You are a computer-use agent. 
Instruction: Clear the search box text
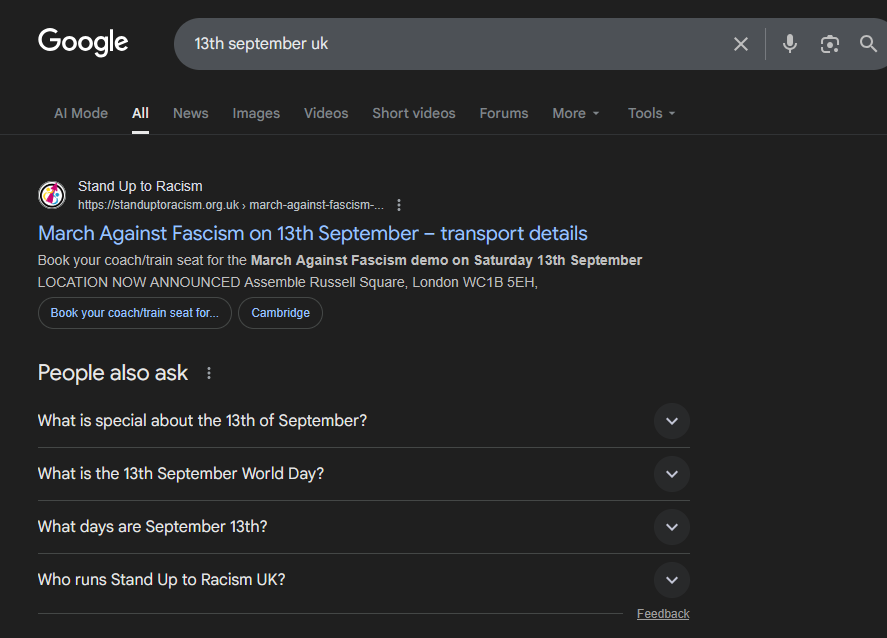click(741, 44)
